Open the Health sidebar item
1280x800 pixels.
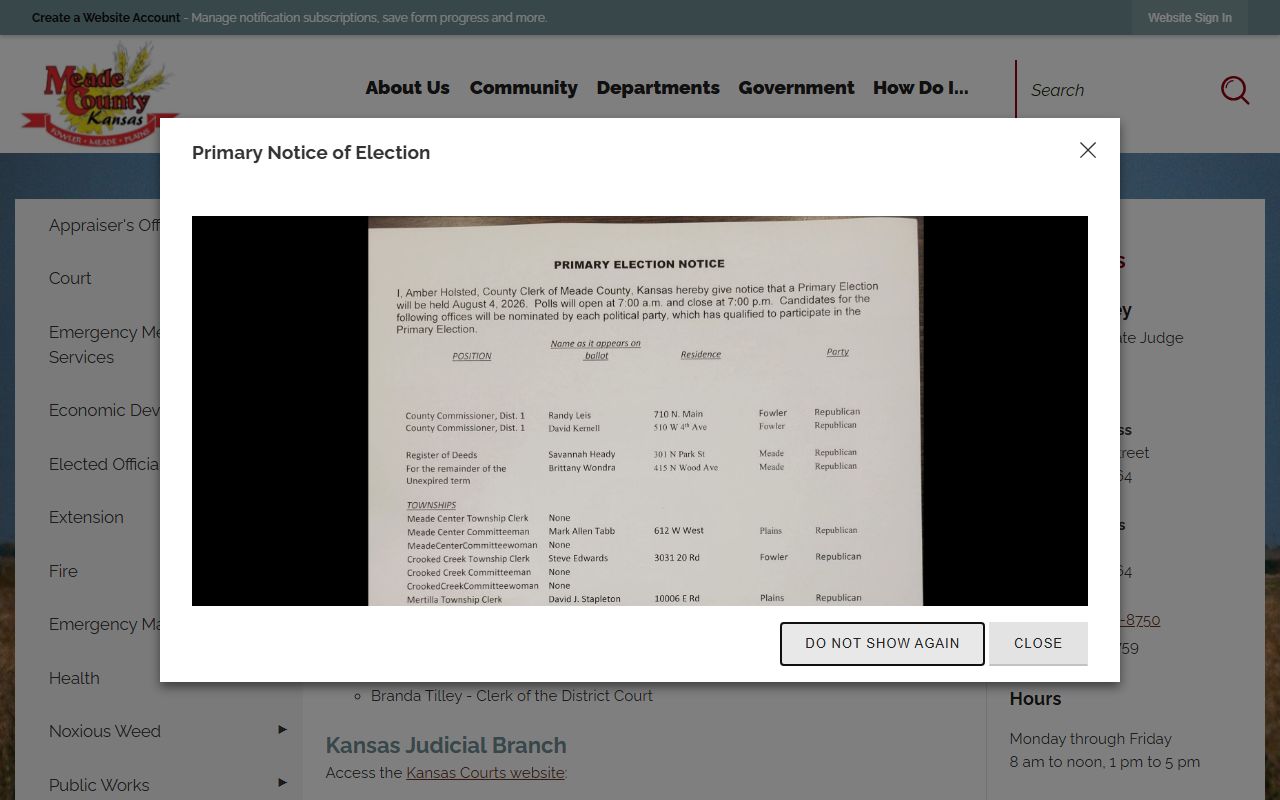(x=74, y=678)
